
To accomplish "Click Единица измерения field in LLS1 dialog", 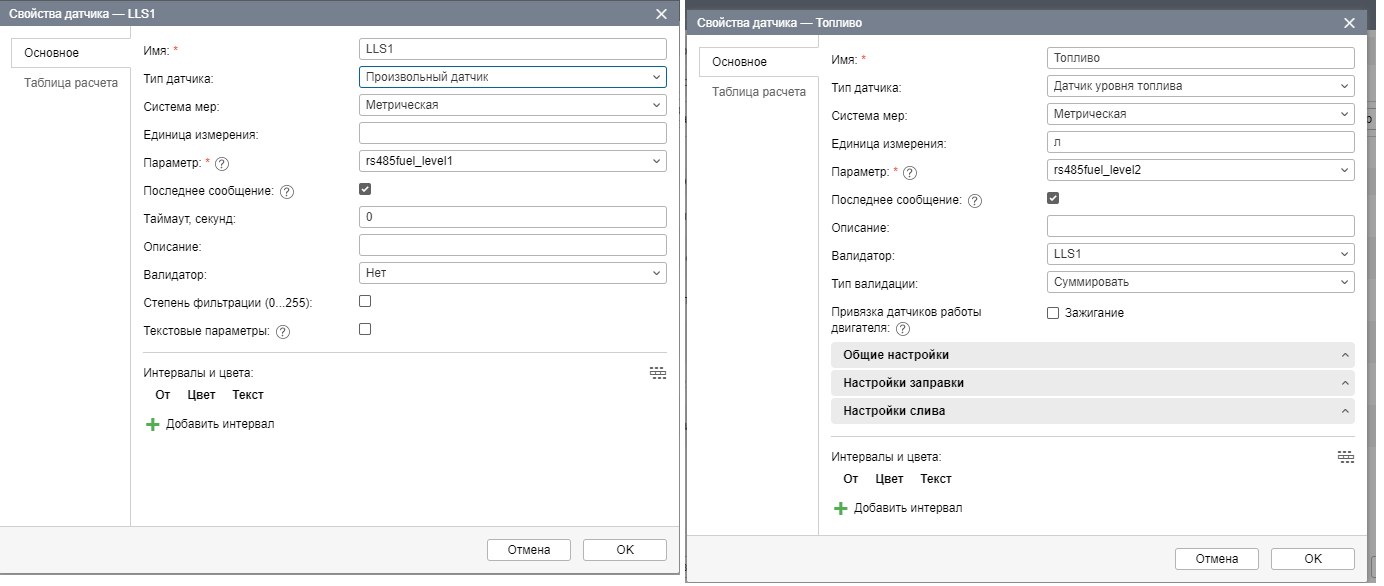I will [x=512, y=133].
